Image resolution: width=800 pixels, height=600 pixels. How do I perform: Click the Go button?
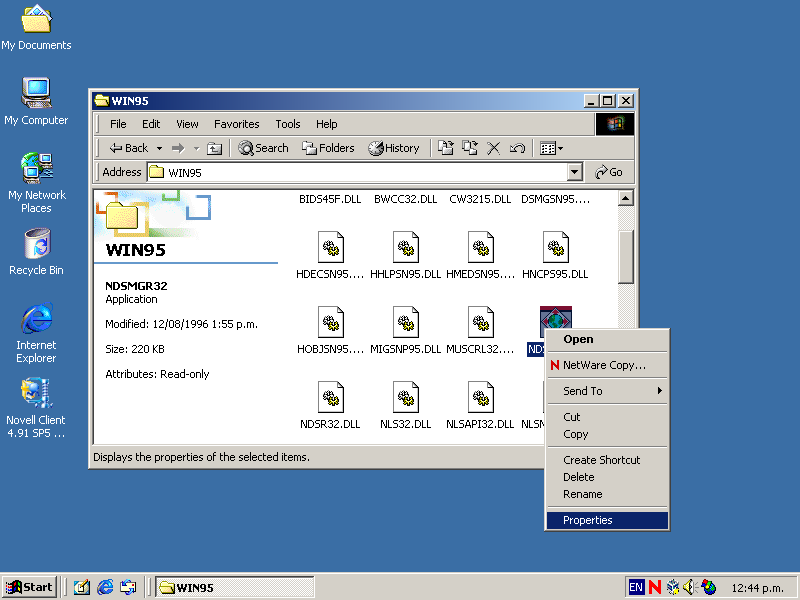tap(609, 172)
